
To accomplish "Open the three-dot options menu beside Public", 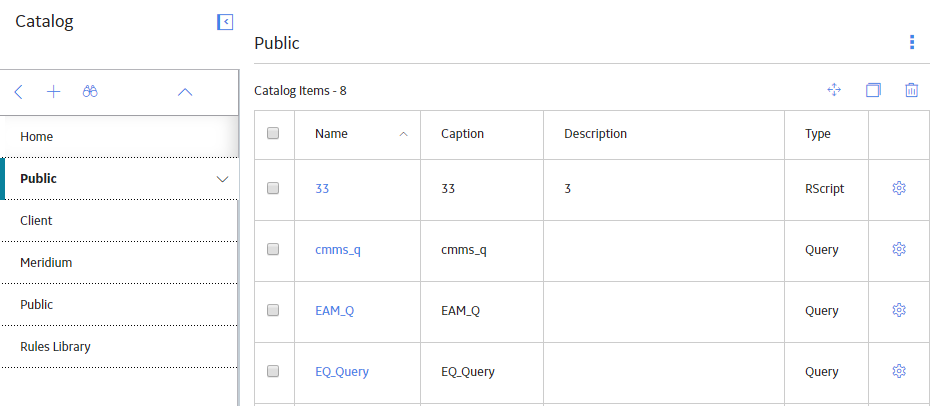I will 912,42.
